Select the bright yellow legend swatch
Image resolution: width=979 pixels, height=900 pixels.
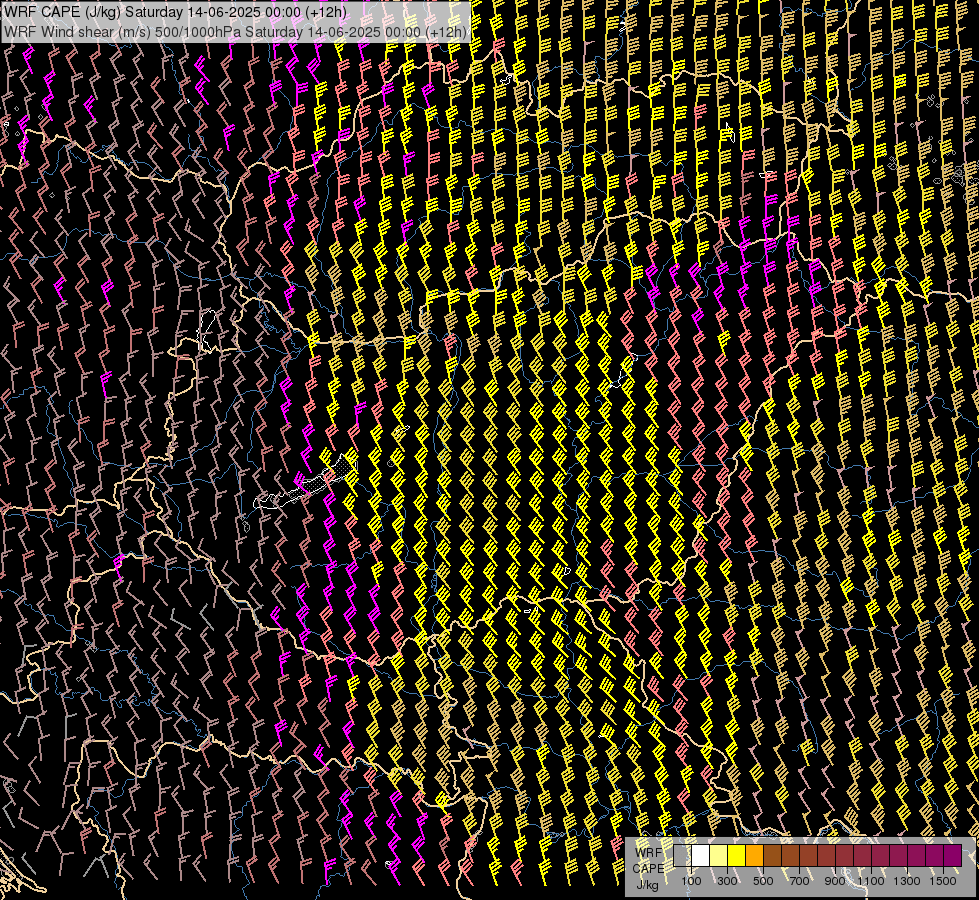737,855
